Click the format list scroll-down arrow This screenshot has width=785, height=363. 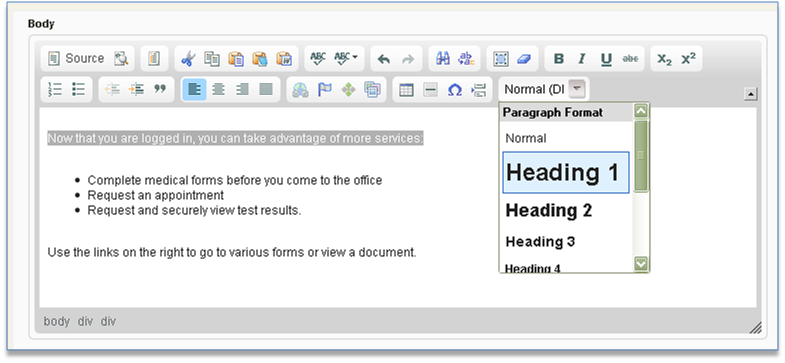[x=641, y=263]
